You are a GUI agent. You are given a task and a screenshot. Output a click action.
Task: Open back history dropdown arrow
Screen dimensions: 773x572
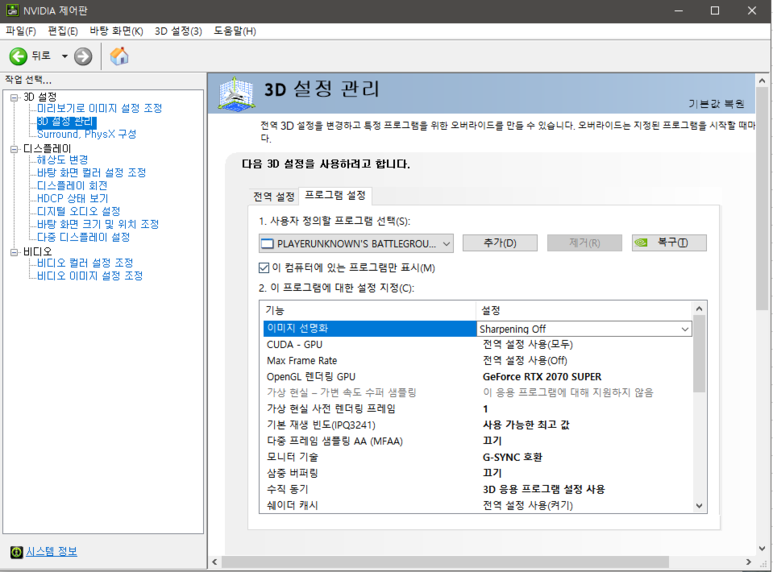click(65, 56)
